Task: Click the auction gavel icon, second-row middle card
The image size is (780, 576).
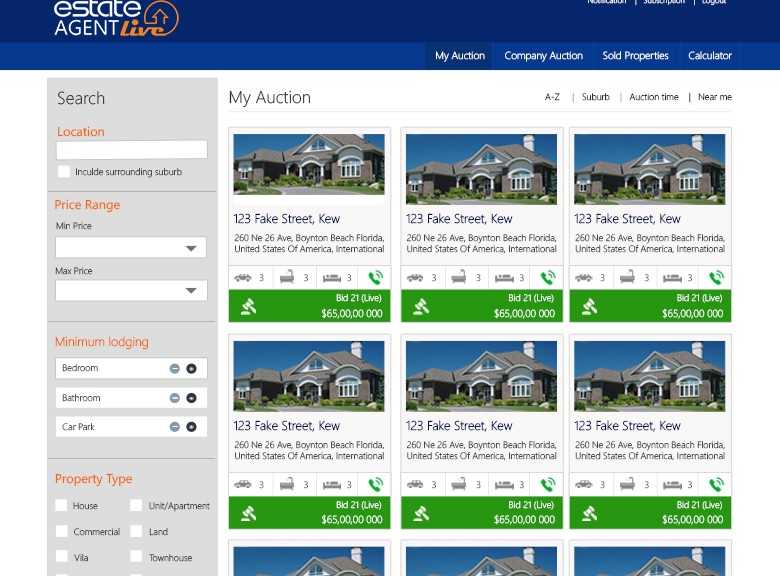Action: point(421,513)
